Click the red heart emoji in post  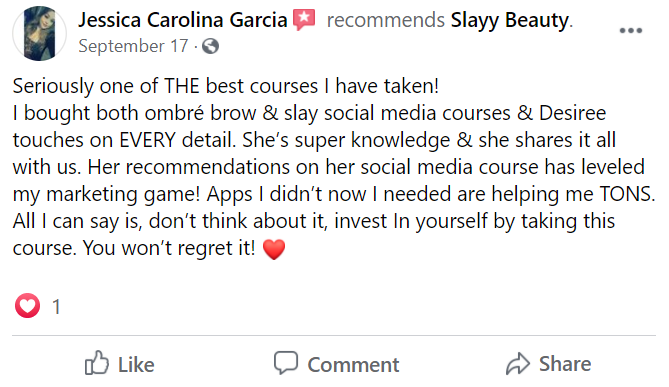pos(274,249)
